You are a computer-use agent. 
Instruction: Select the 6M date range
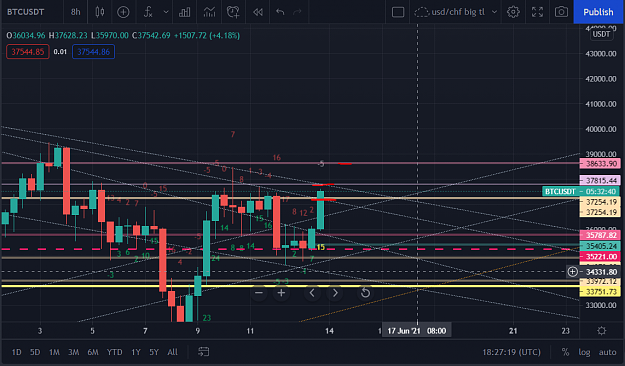pos(93,352)
